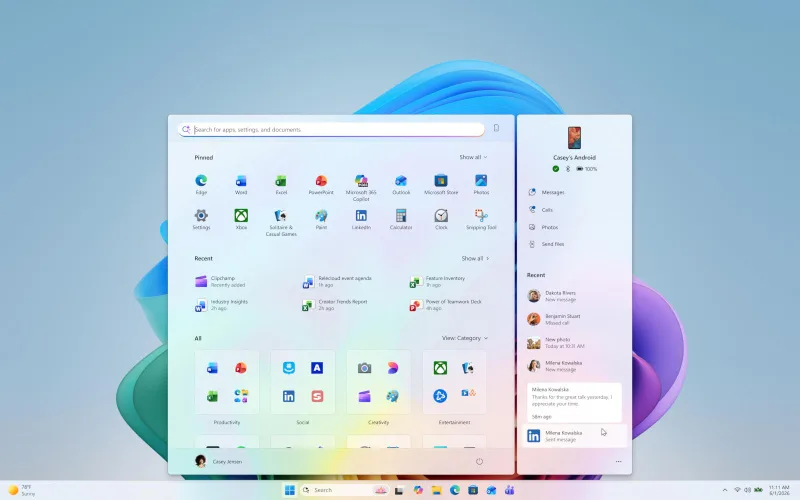Open Power of Teamwork Deck
This screenshot has height=500, width=800.
pyautogui.click(x=446, y=305)
